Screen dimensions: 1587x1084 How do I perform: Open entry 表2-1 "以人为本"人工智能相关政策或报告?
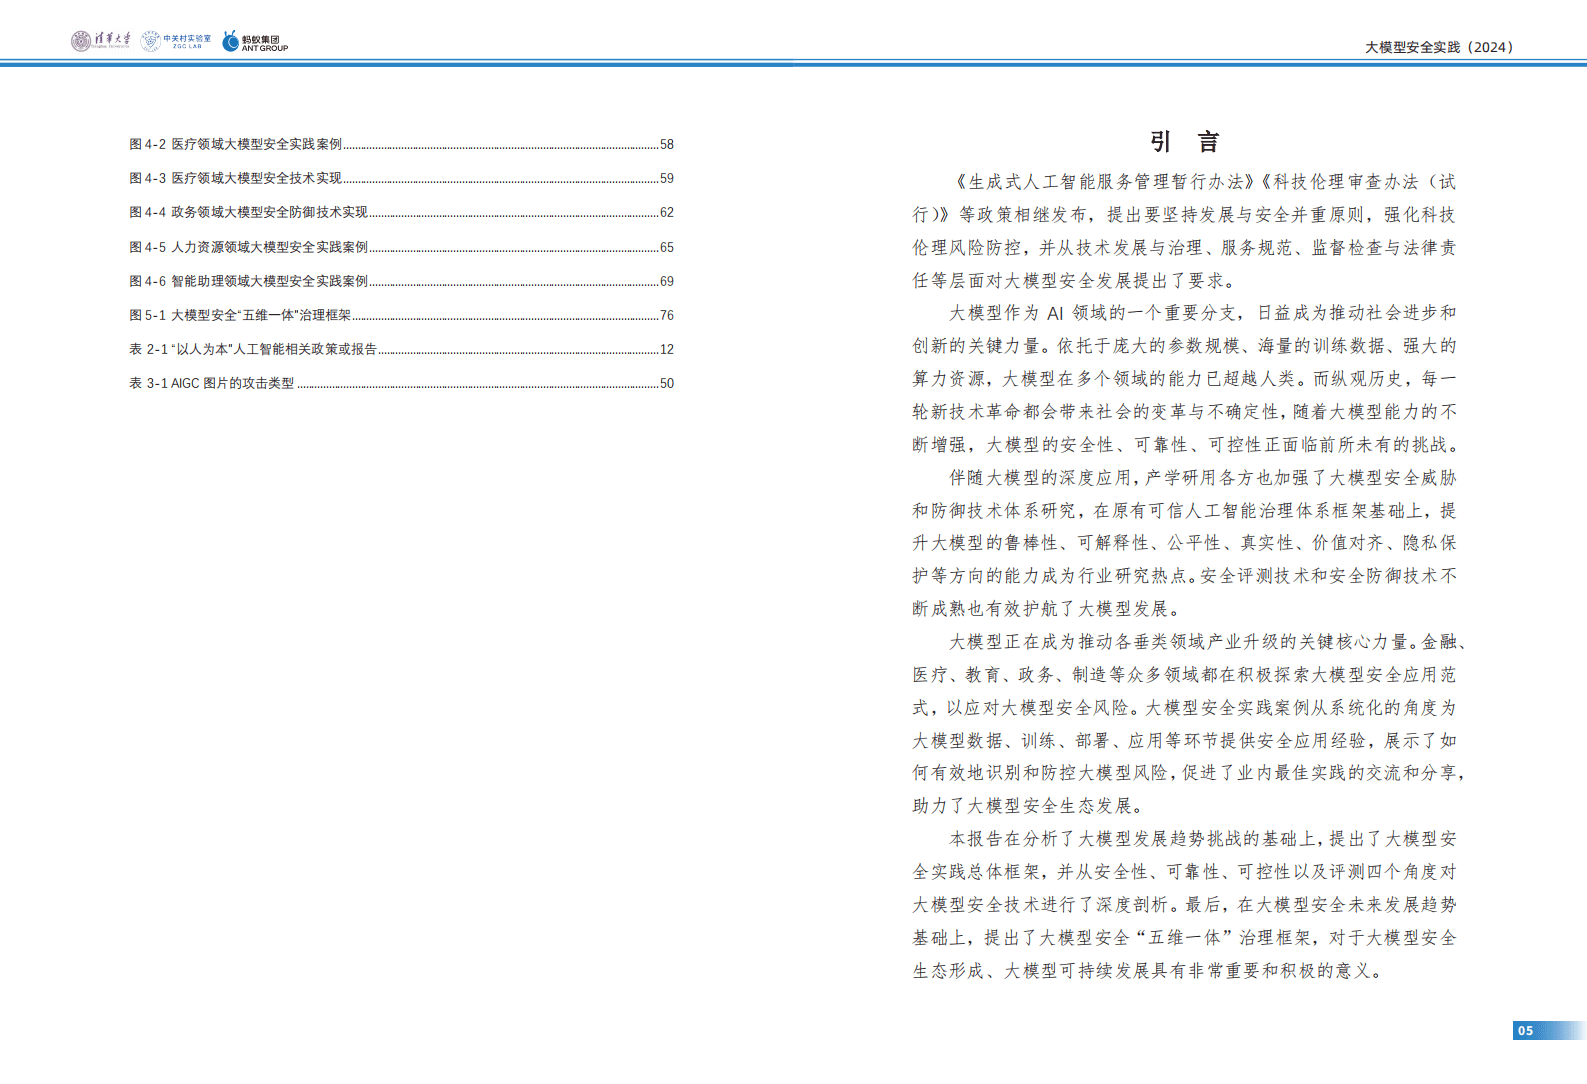(x=401, y=349)
